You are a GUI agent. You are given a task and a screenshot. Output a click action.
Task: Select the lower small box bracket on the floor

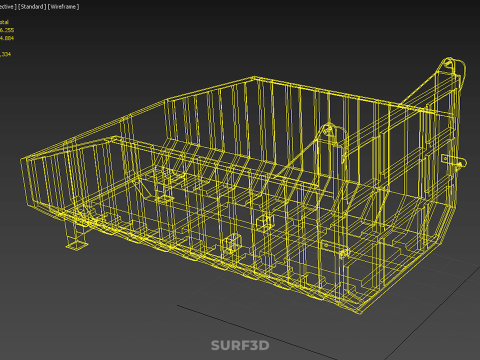(x=232, y=242)
